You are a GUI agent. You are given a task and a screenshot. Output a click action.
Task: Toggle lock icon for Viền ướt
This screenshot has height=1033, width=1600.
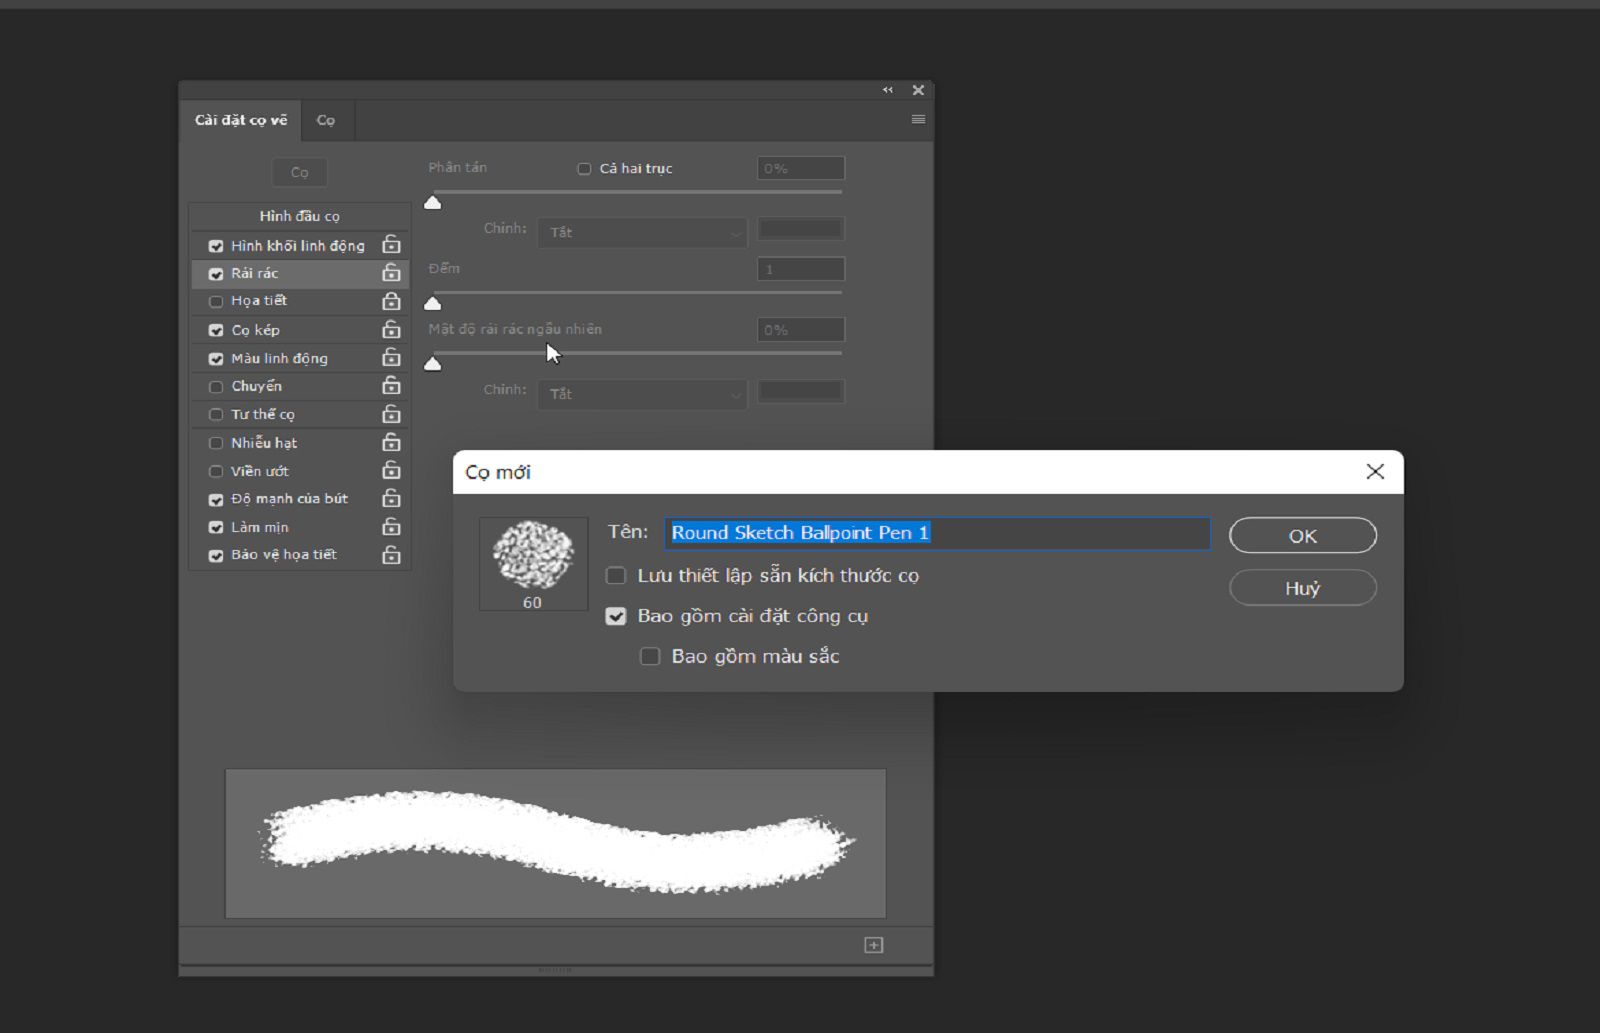tap(391, 470)
